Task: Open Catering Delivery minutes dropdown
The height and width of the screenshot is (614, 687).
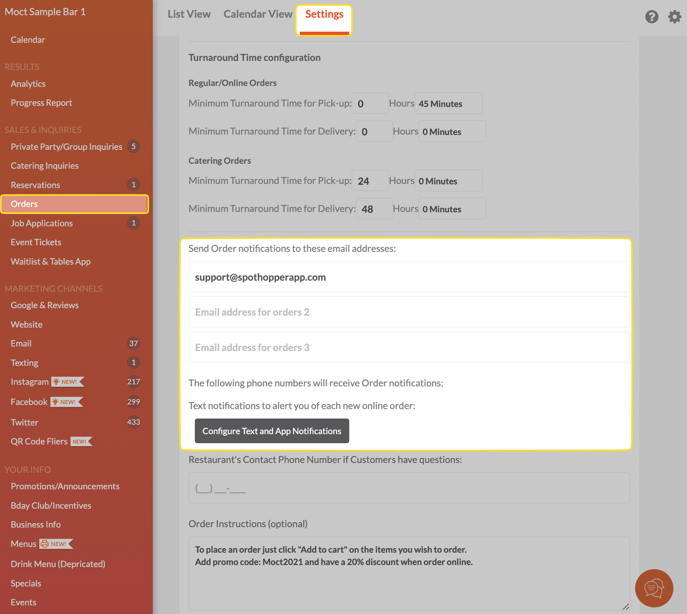Action: click(452, 209)
